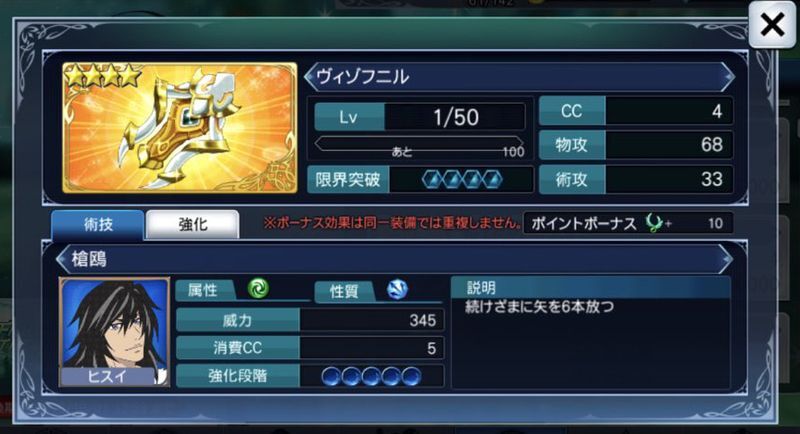Viewport: 800px width, 434px height.
Task: Click the 威力 345 power row
Action: tap(310, 320)
